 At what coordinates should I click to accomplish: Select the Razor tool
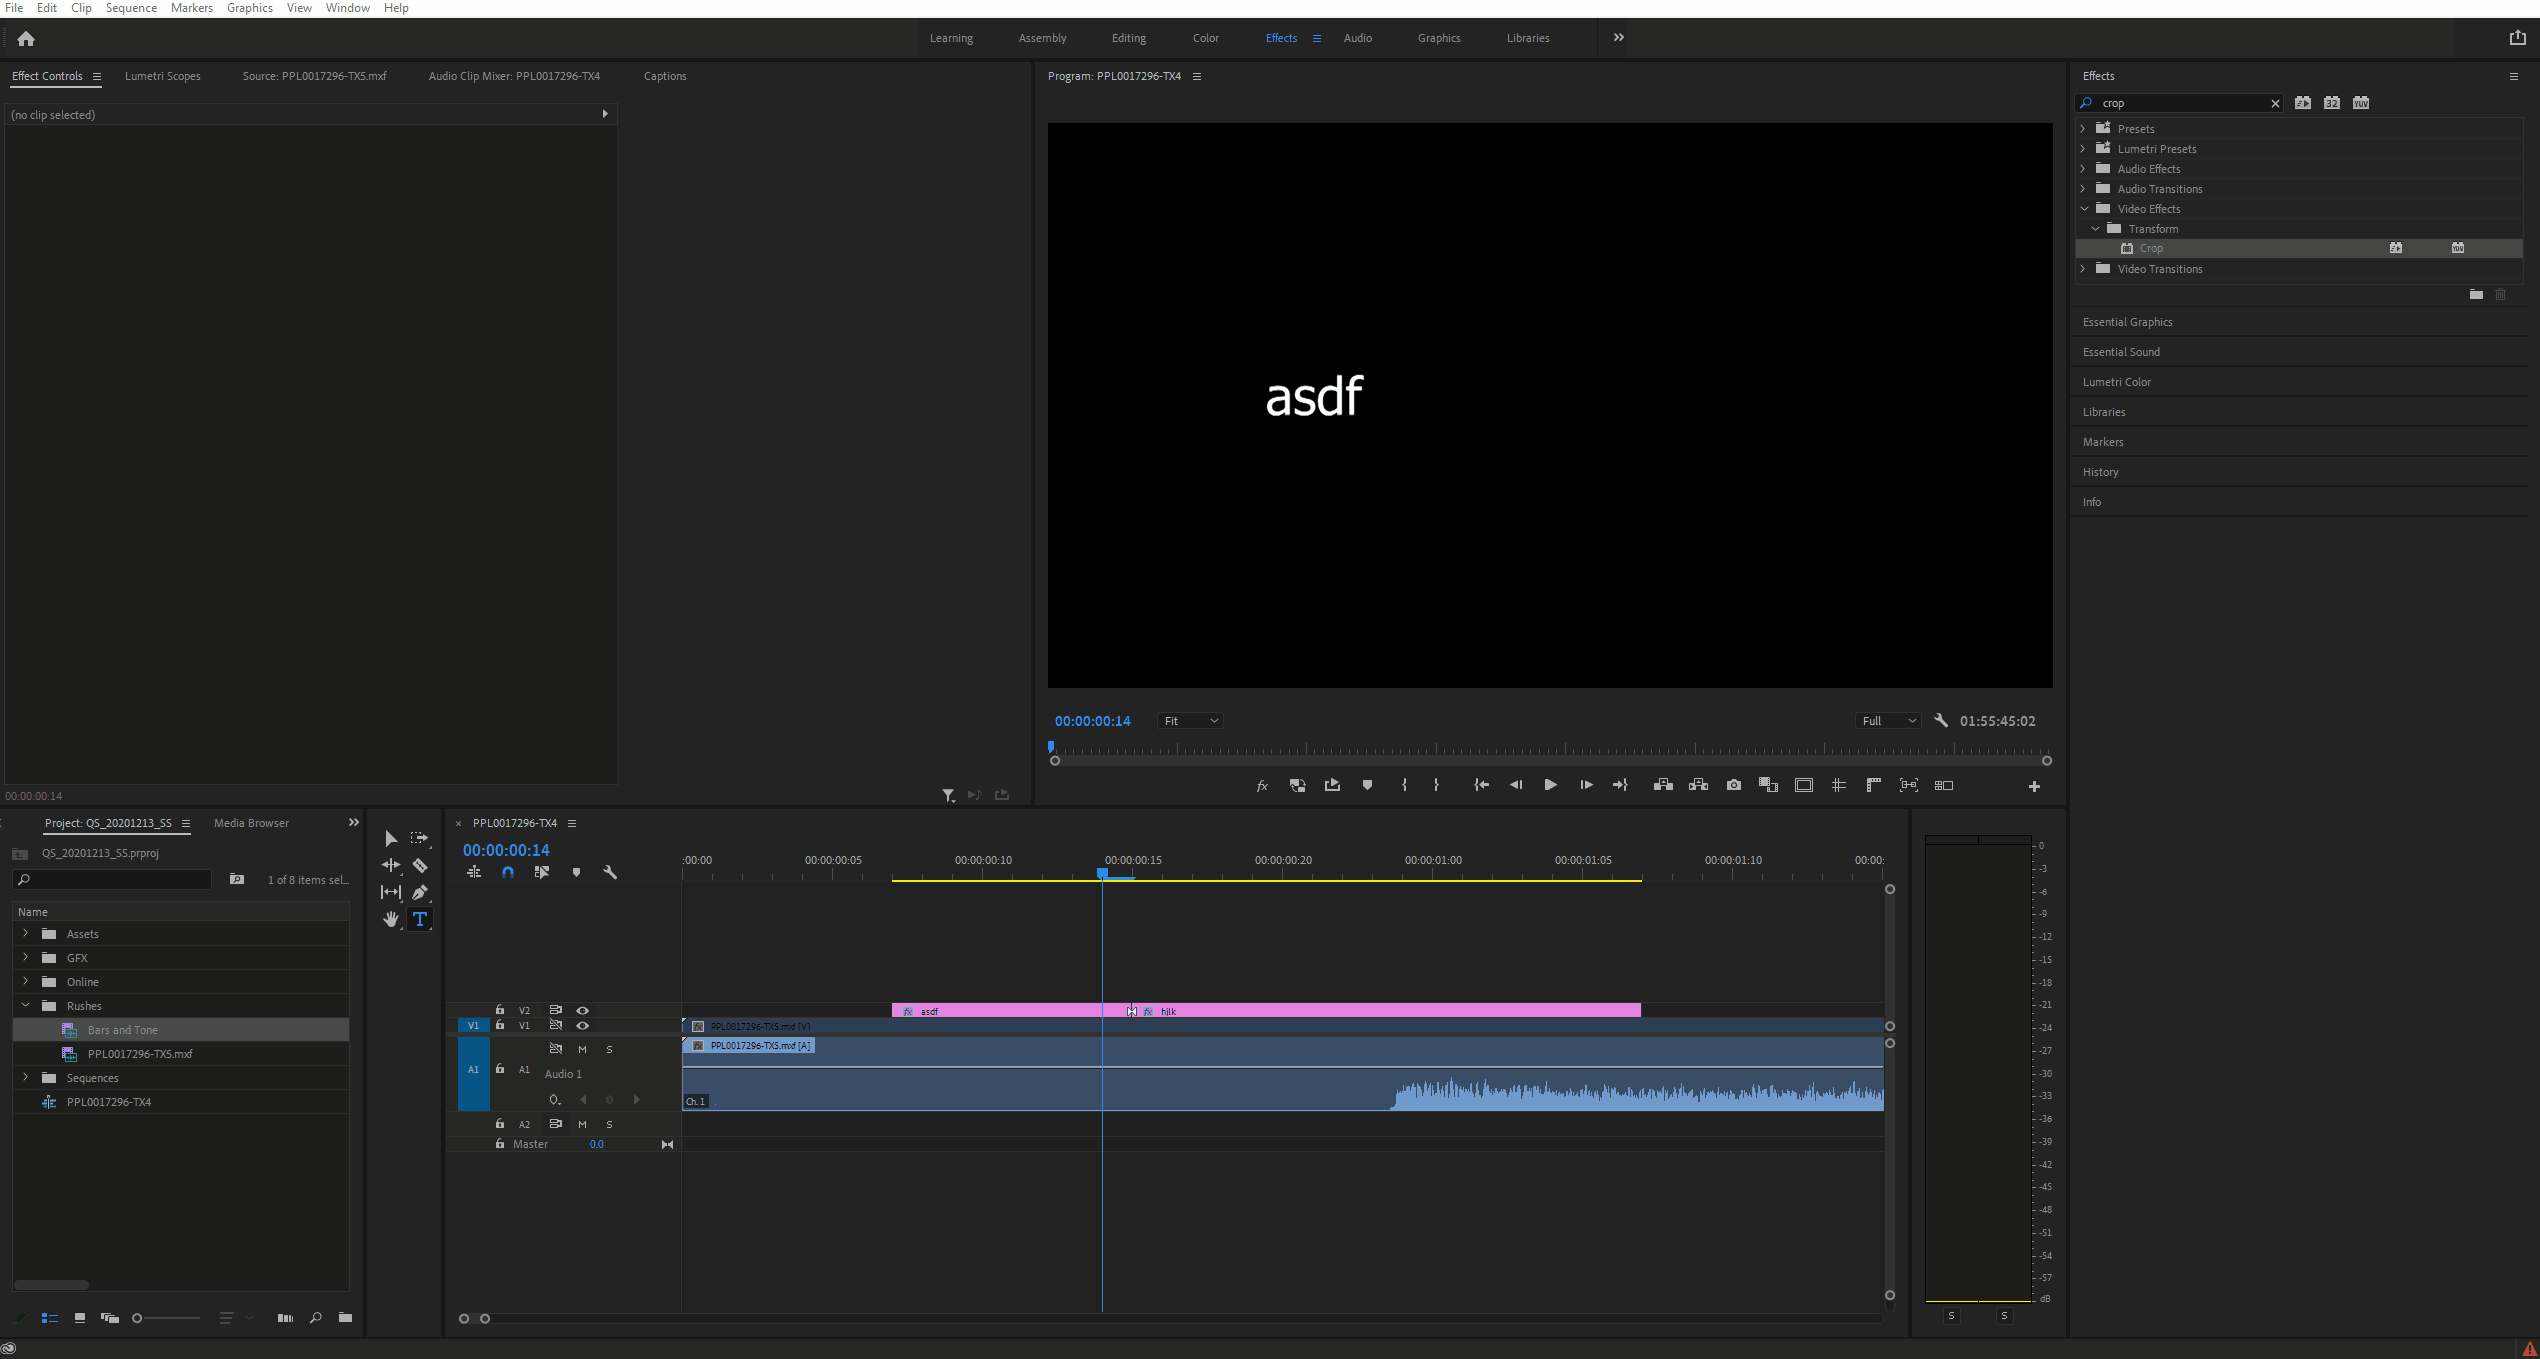(x=420, y=865)
